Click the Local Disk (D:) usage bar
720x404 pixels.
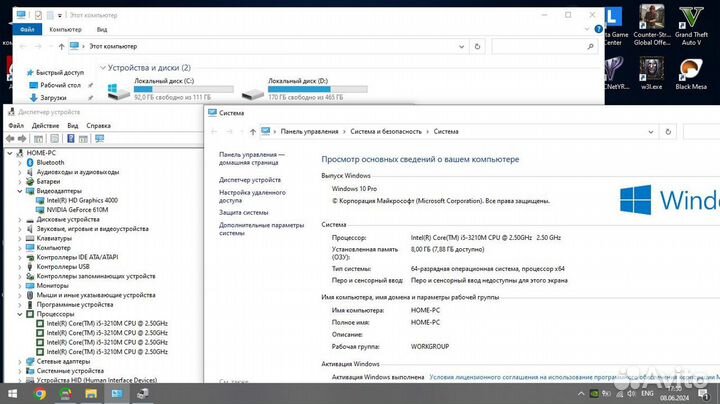(x=318, y=89)
